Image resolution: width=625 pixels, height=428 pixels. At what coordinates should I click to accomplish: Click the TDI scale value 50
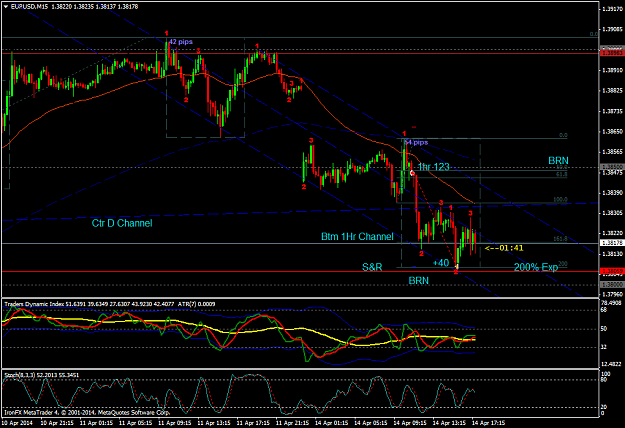pyautogui.click(x=604, y=329)
